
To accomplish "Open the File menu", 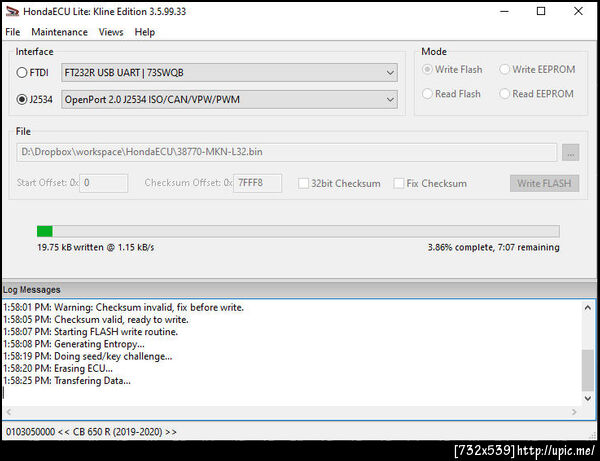I will click(13, 32).
